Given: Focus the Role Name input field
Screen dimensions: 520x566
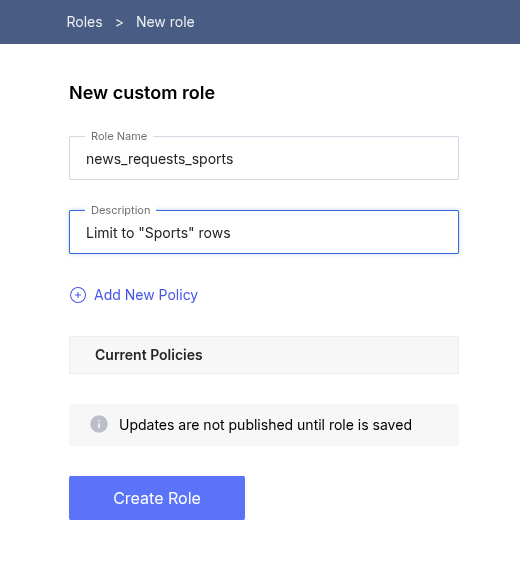Looking at the screenshot, I should (264, 158).
